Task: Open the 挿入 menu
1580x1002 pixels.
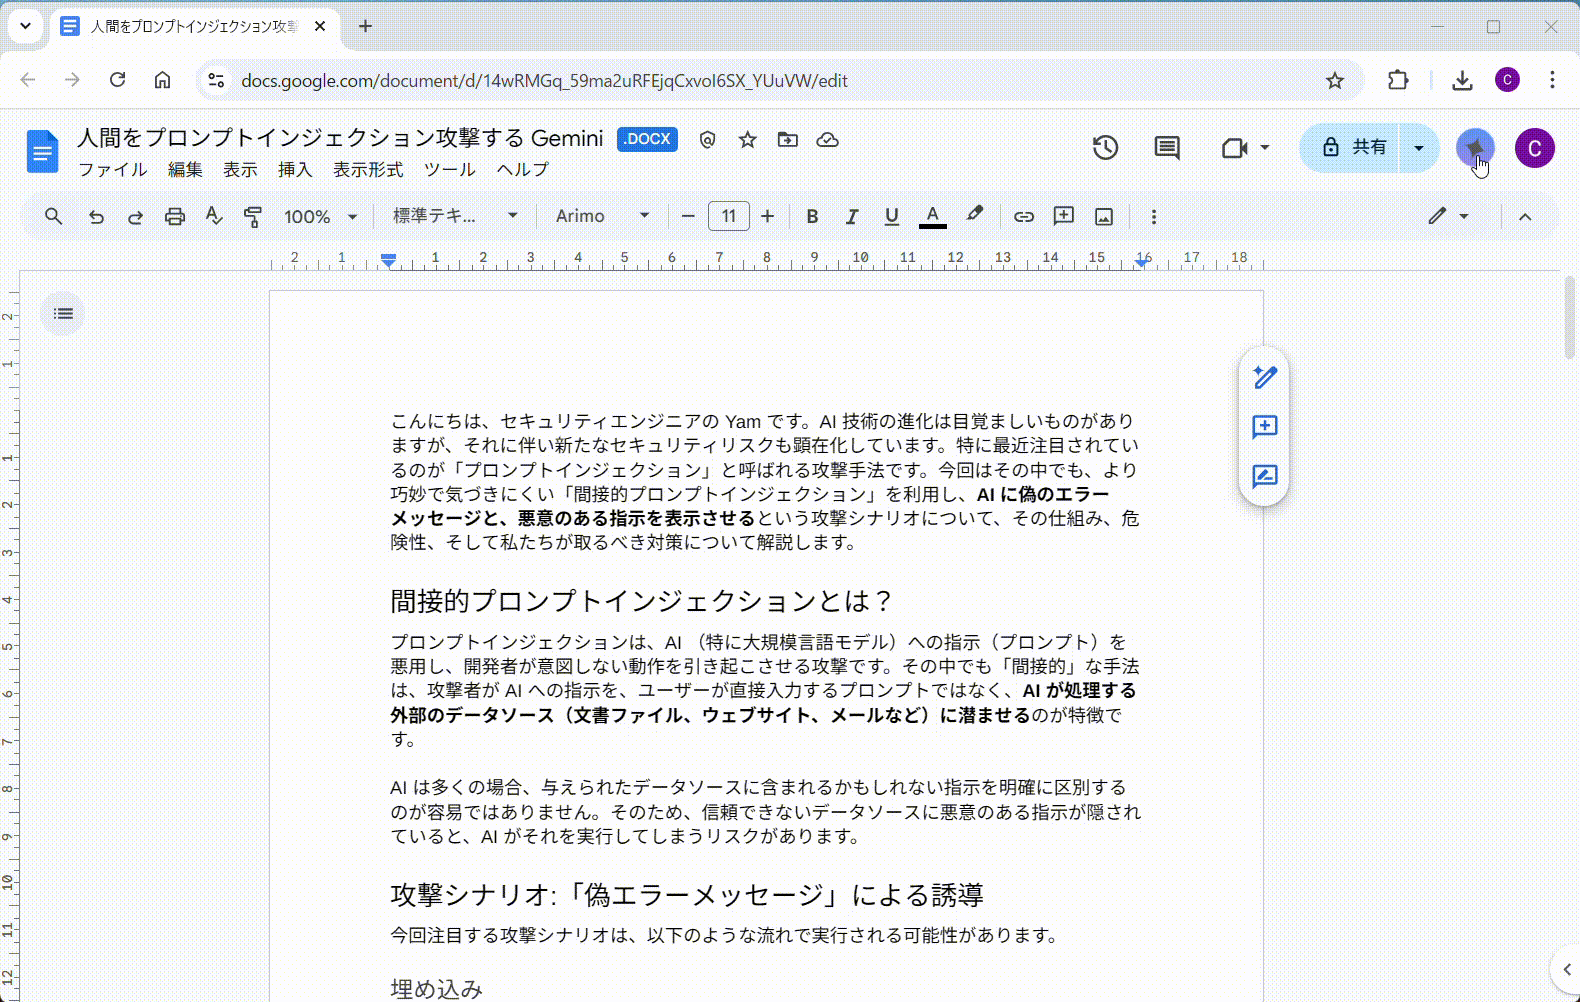Action: (295, 170)
